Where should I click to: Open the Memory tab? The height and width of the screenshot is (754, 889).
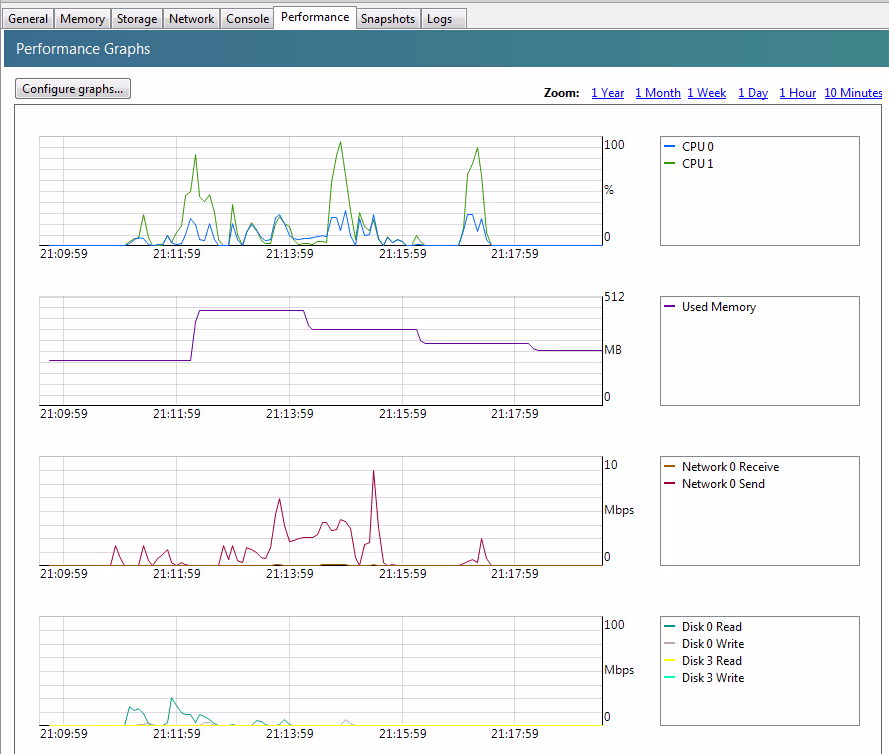point(82,19)
